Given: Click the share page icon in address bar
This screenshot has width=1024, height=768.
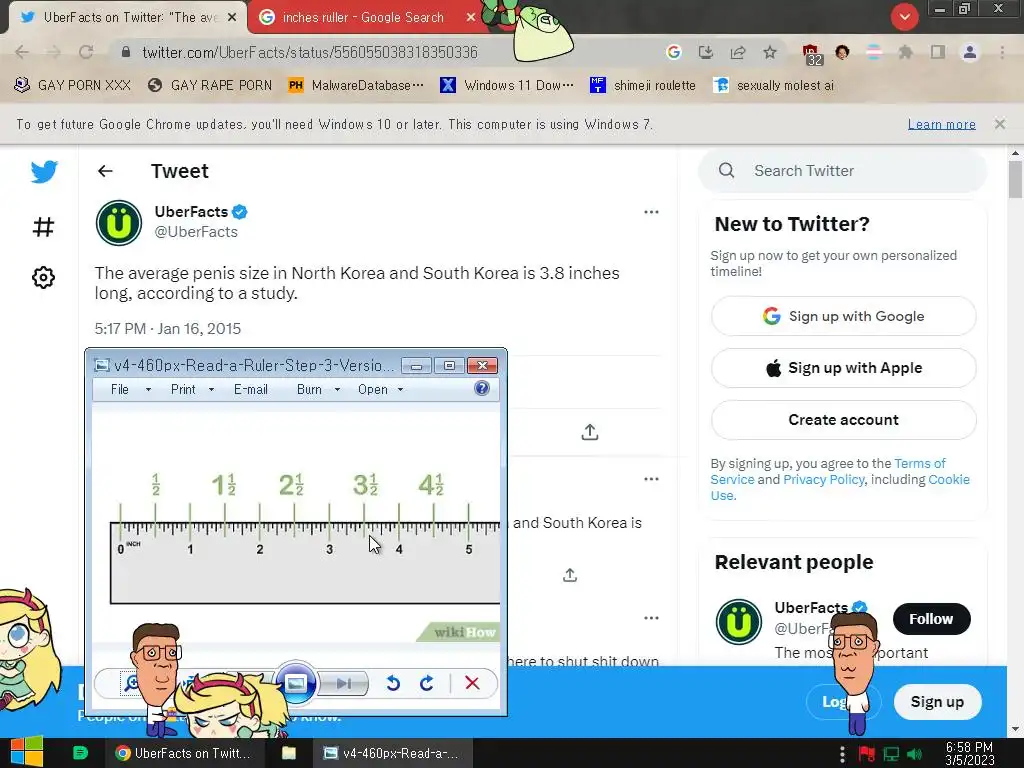Looking at the screenshot, I should (x=738, y=52).
